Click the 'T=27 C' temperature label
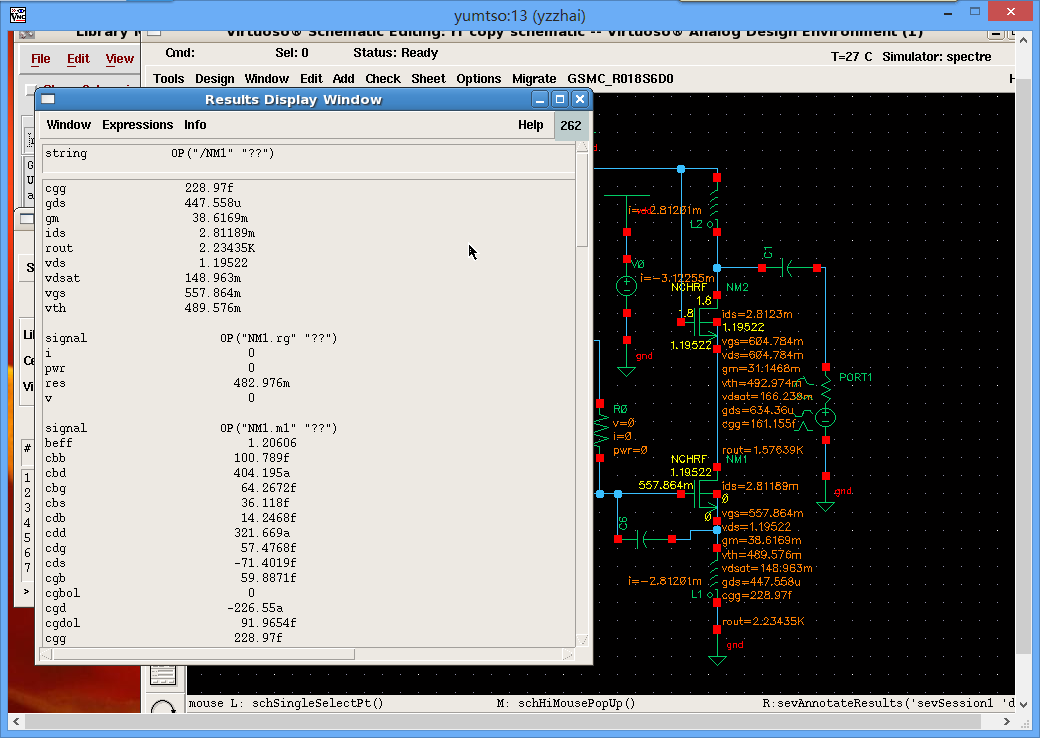This screenshot has width=1040, height=738. [x=852, y=57]
